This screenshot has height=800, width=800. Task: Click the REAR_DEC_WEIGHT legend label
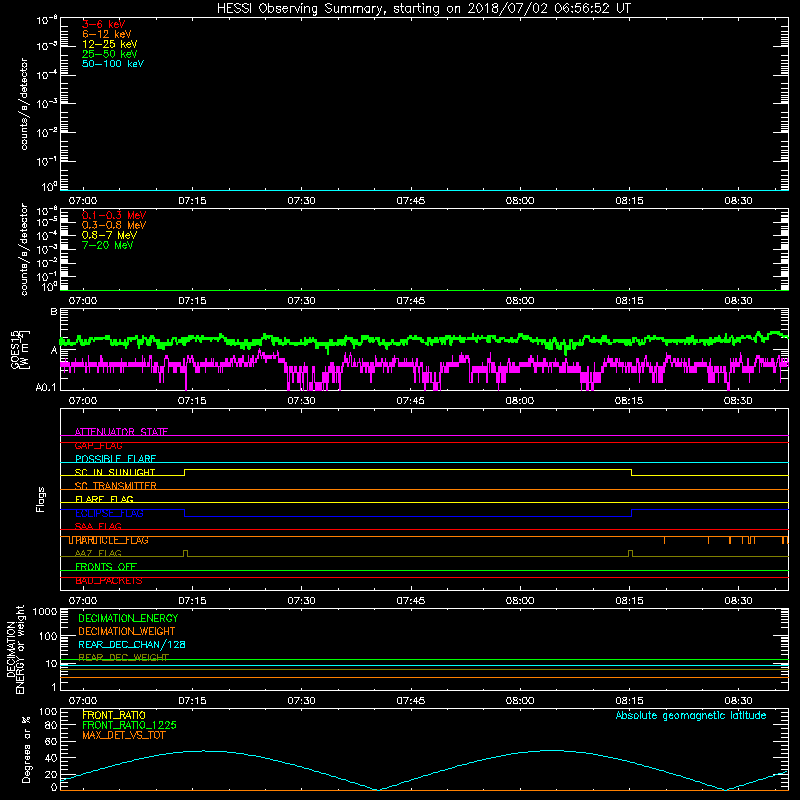coord(123,657)
